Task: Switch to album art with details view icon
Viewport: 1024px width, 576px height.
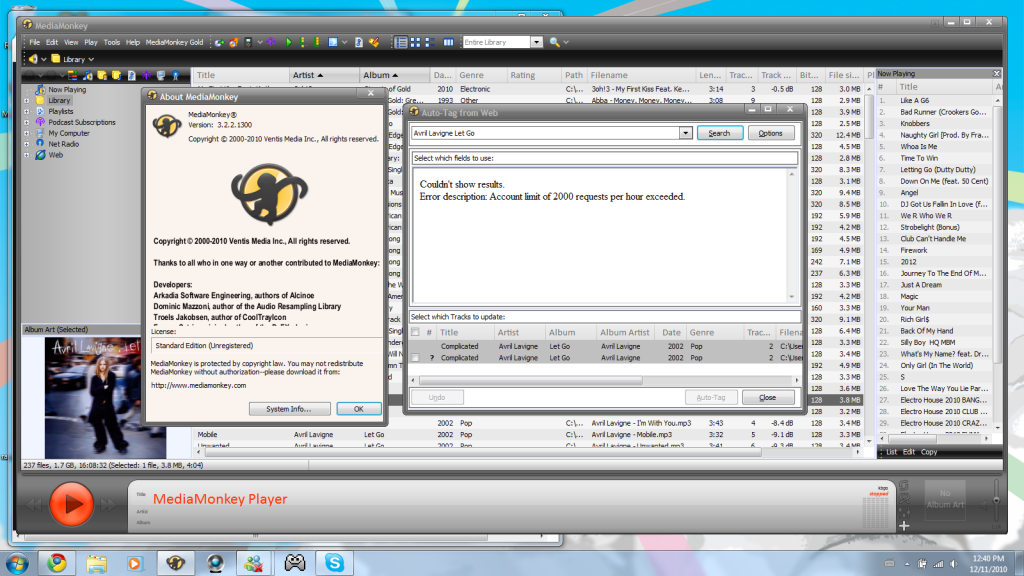Action: [430, 42]
